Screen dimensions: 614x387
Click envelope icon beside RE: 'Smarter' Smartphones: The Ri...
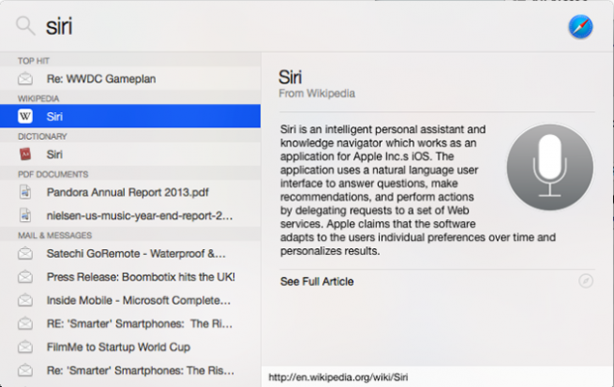click(x=25, y=324)
